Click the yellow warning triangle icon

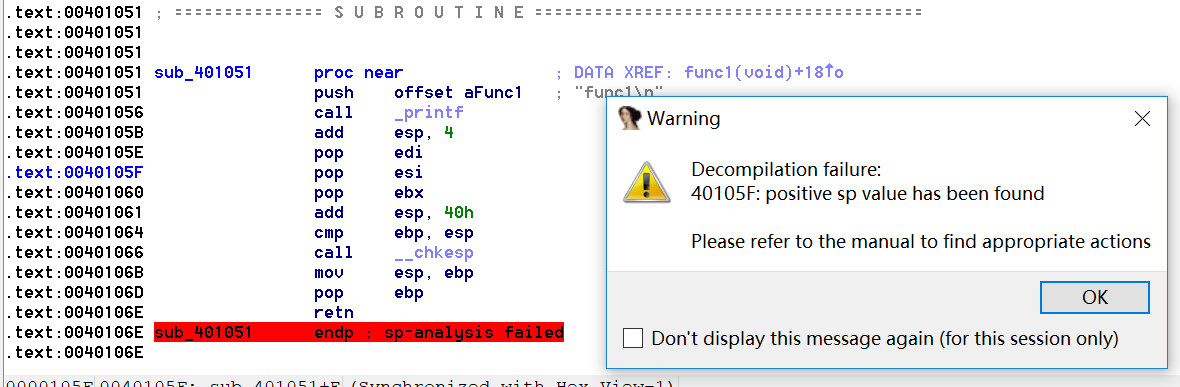point(646,182)
